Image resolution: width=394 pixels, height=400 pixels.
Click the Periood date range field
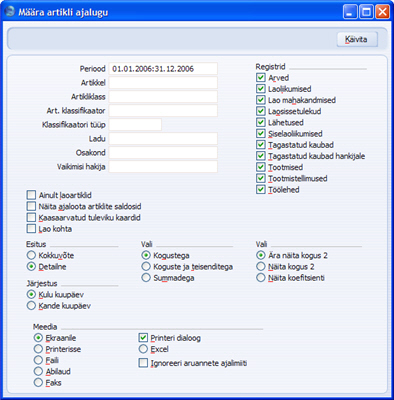(163, 69)
